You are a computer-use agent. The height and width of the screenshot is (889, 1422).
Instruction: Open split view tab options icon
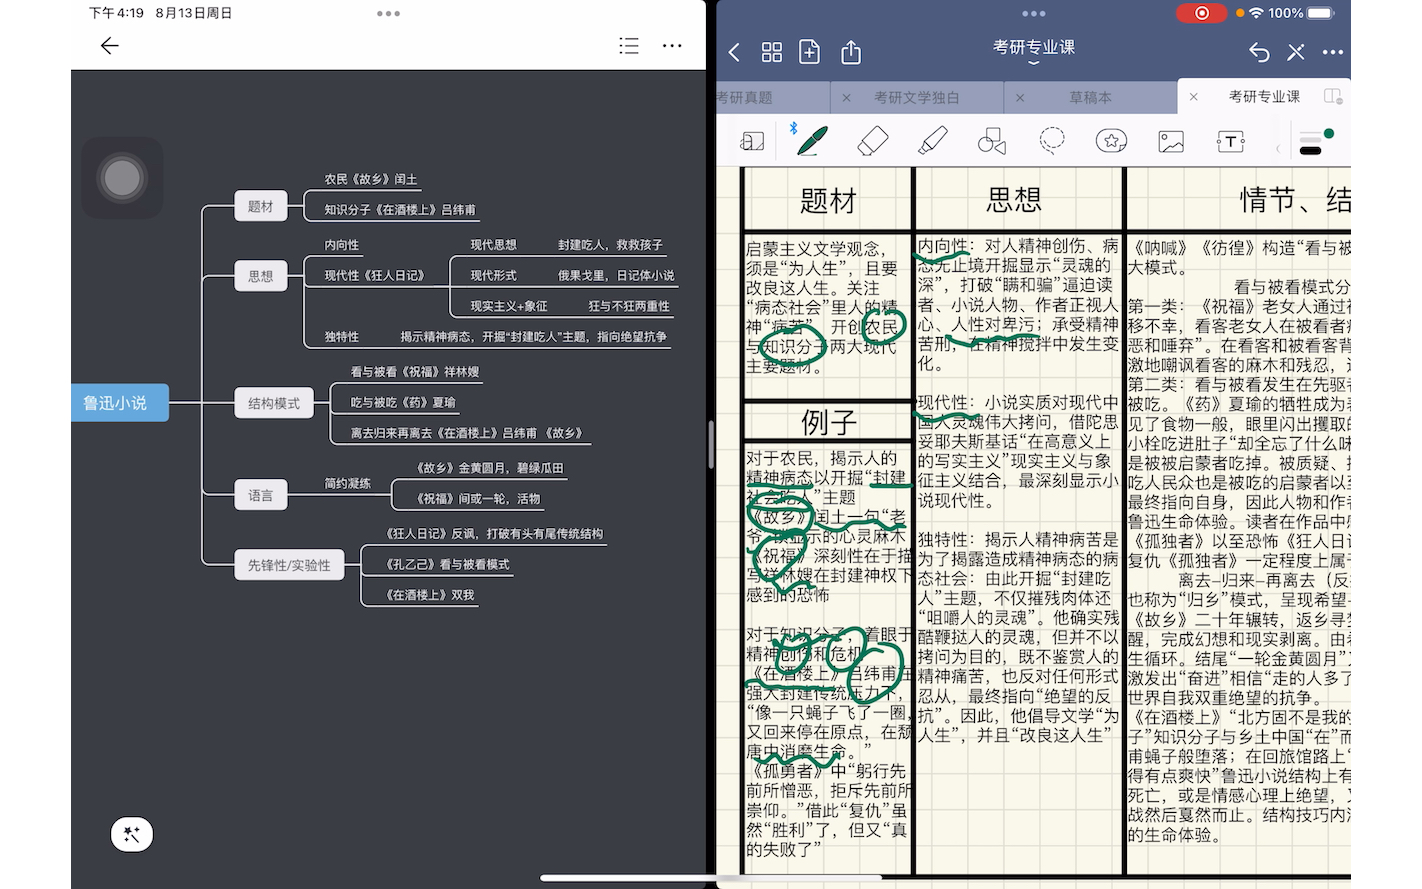pos(1333,96)
